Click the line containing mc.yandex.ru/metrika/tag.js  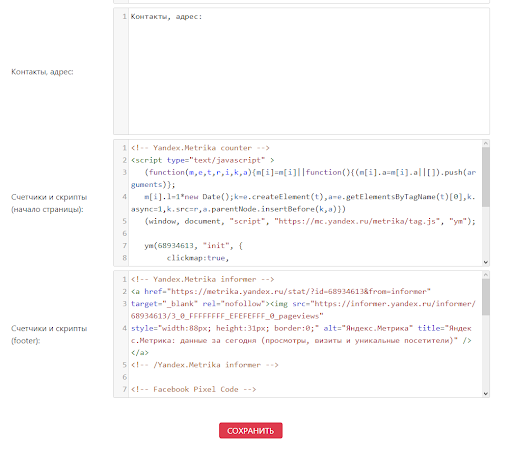(x=310, y=221)
